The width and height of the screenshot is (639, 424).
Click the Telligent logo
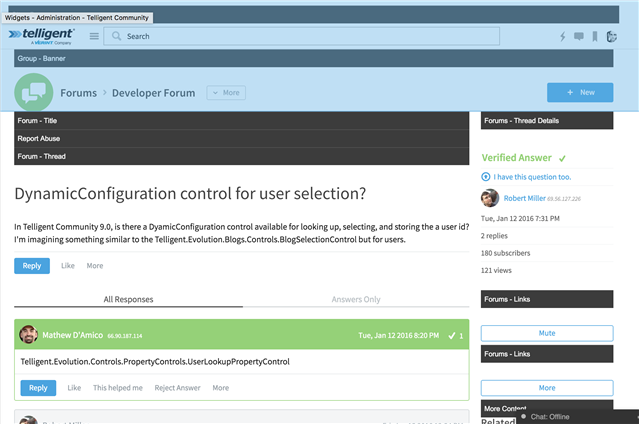coord(42,36)
